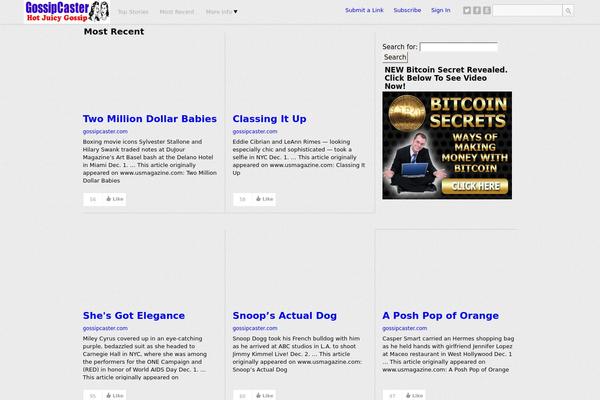Open Snoop's Actual Dog headline

coord(285,315)
